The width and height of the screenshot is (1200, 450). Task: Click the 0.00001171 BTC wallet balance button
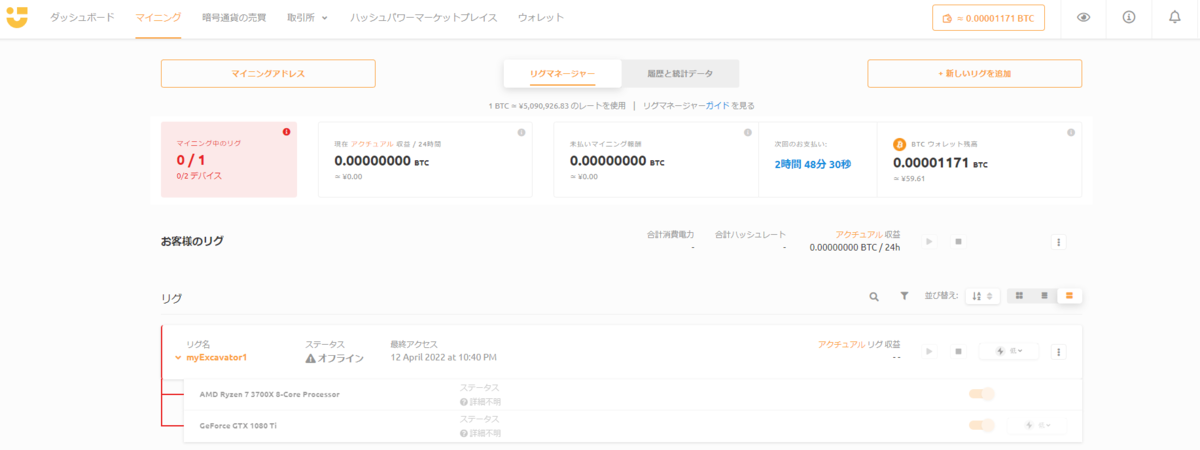coord(988,18)
